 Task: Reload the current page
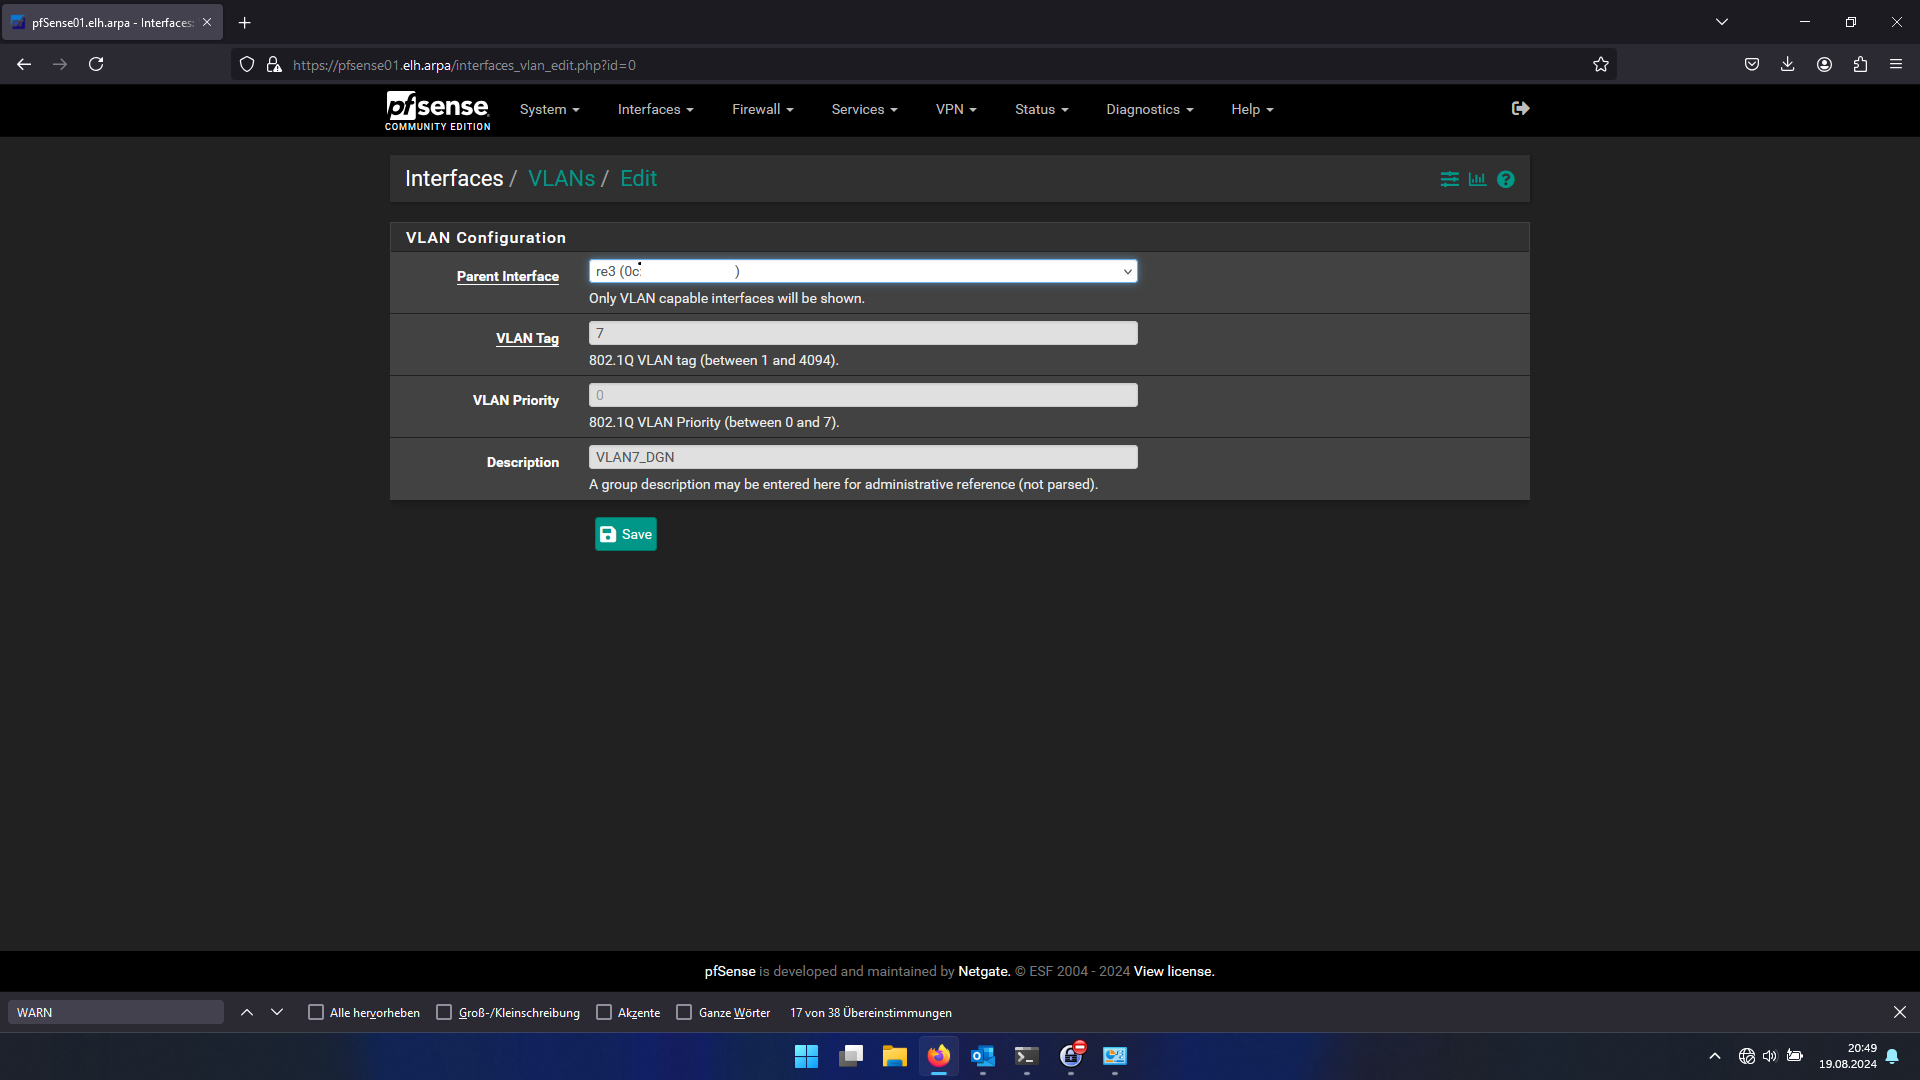96,64
